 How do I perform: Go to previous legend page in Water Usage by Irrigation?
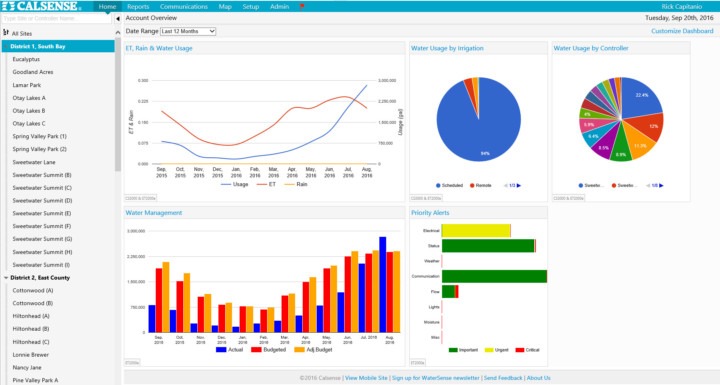tap(506, 186)
